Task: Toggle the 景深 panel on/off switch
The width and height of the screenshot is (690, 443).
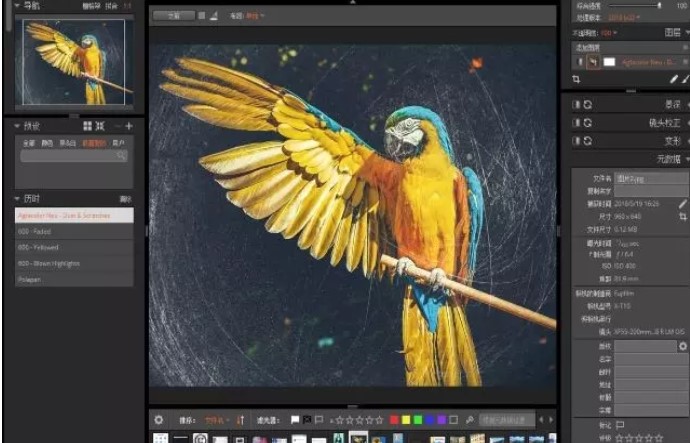Action: click(575, 105)
